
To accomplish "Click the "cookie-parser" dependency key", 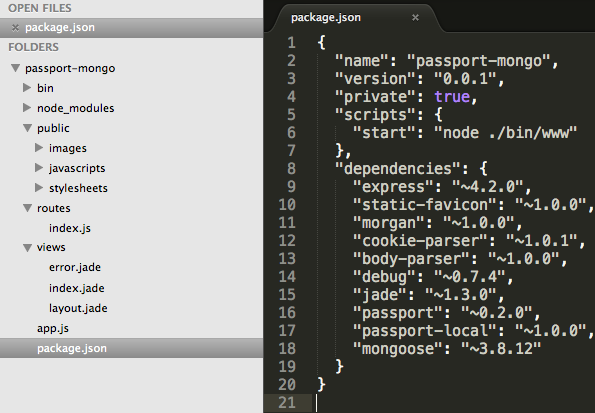I will coord(420,241).
